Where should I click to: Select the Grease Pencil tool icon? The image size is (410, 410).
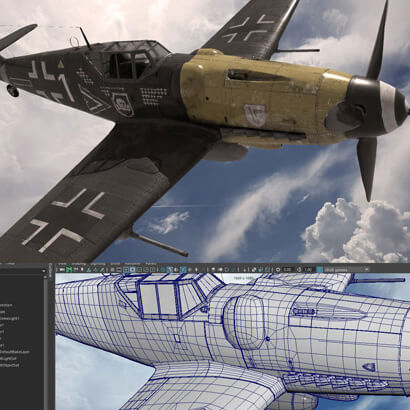(102, 269)
